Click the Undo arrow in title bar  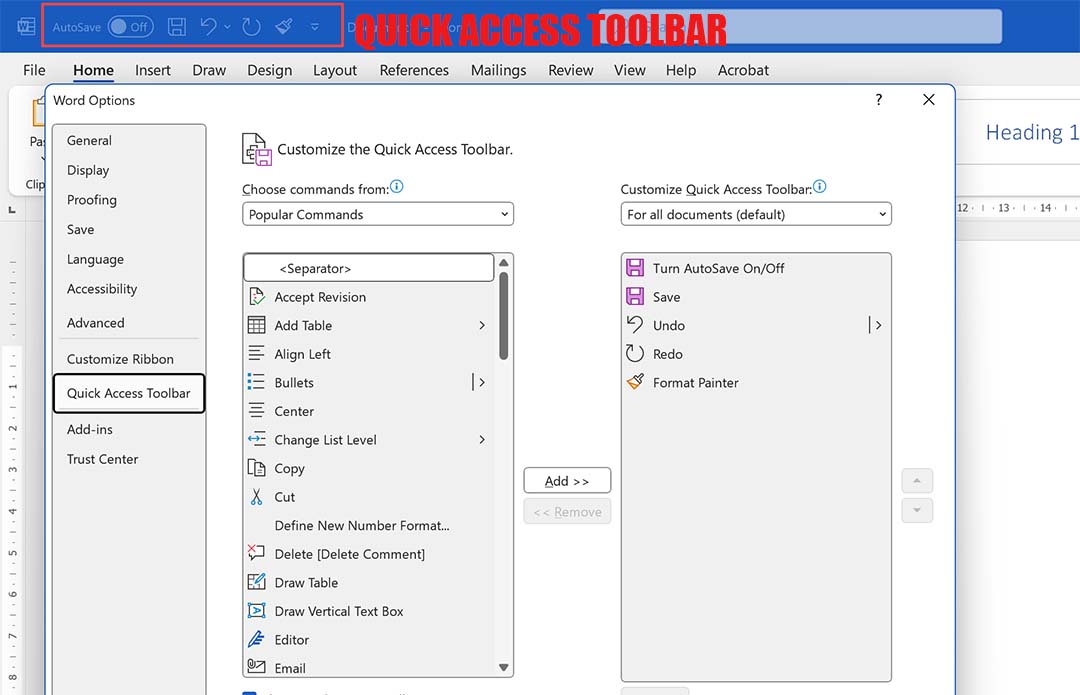208,27
